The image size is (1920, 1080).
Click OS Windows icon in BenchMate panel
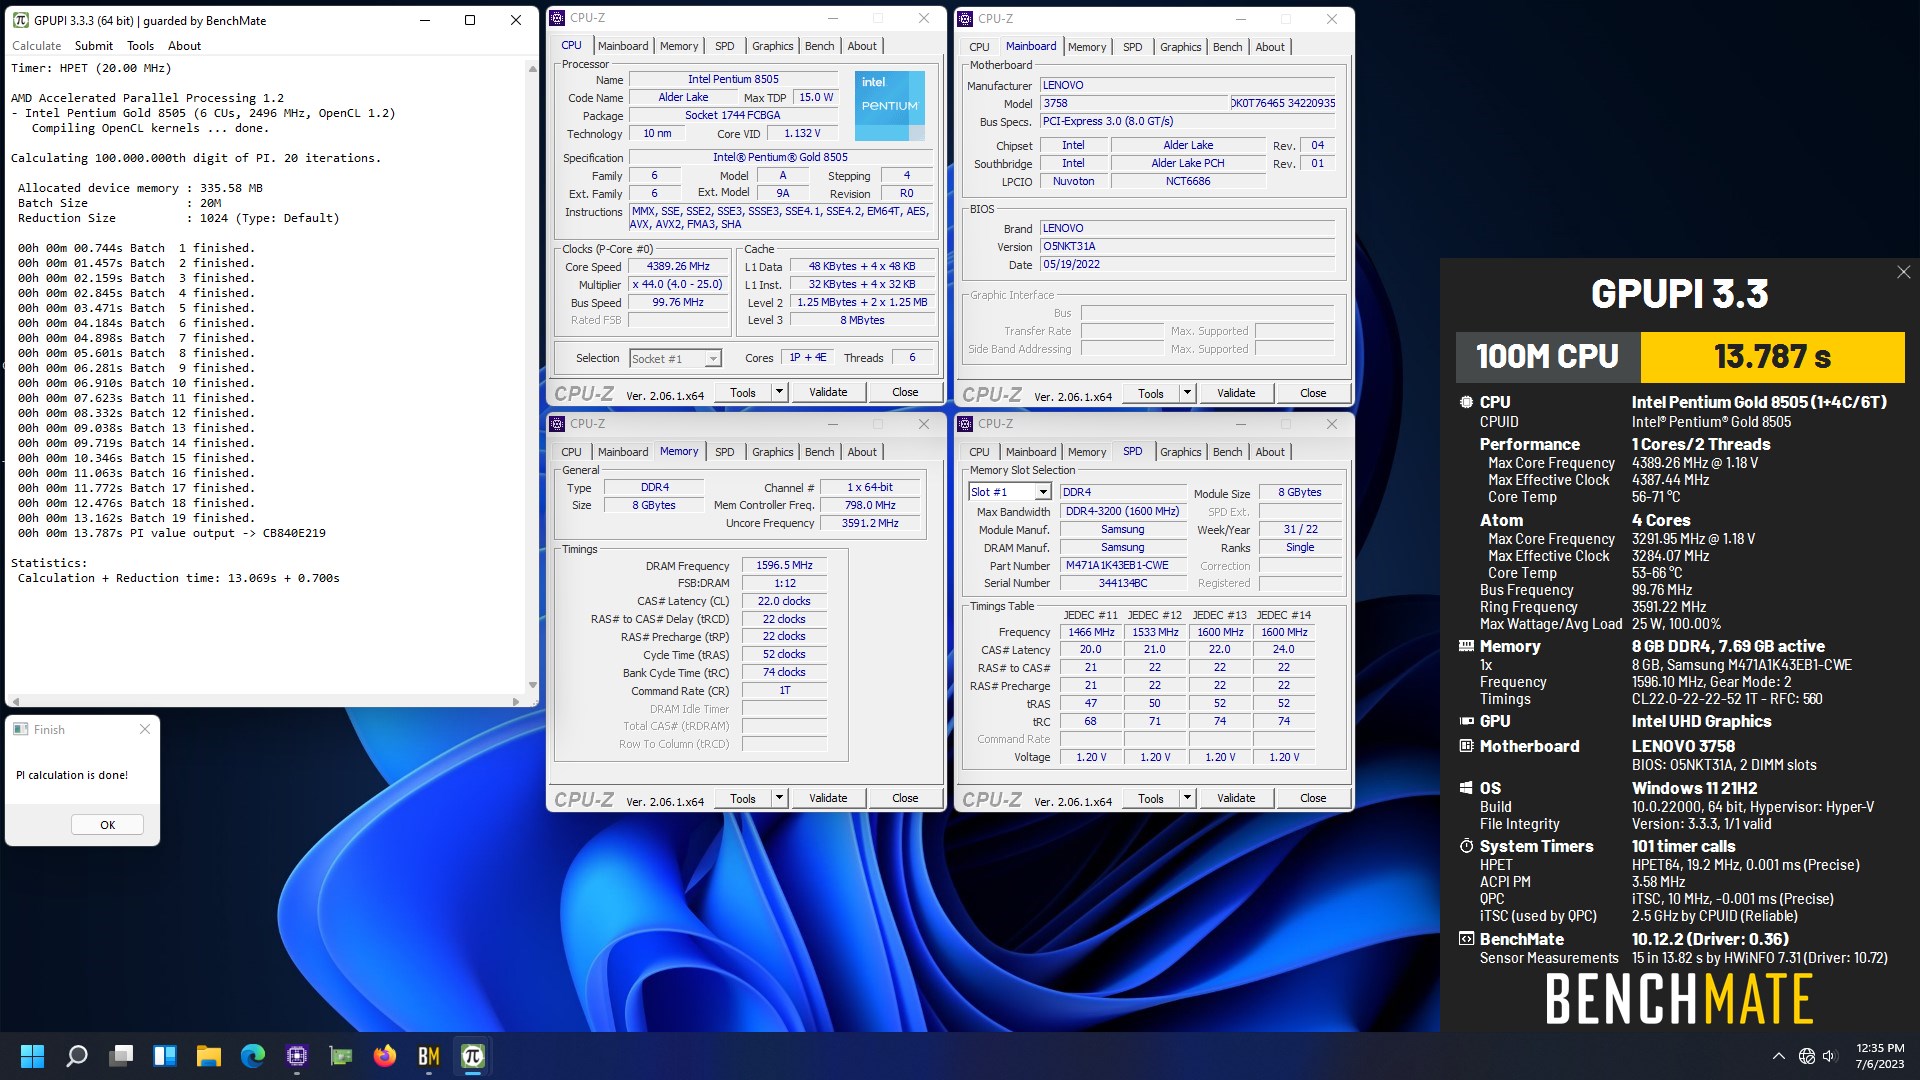(1466, 788)
